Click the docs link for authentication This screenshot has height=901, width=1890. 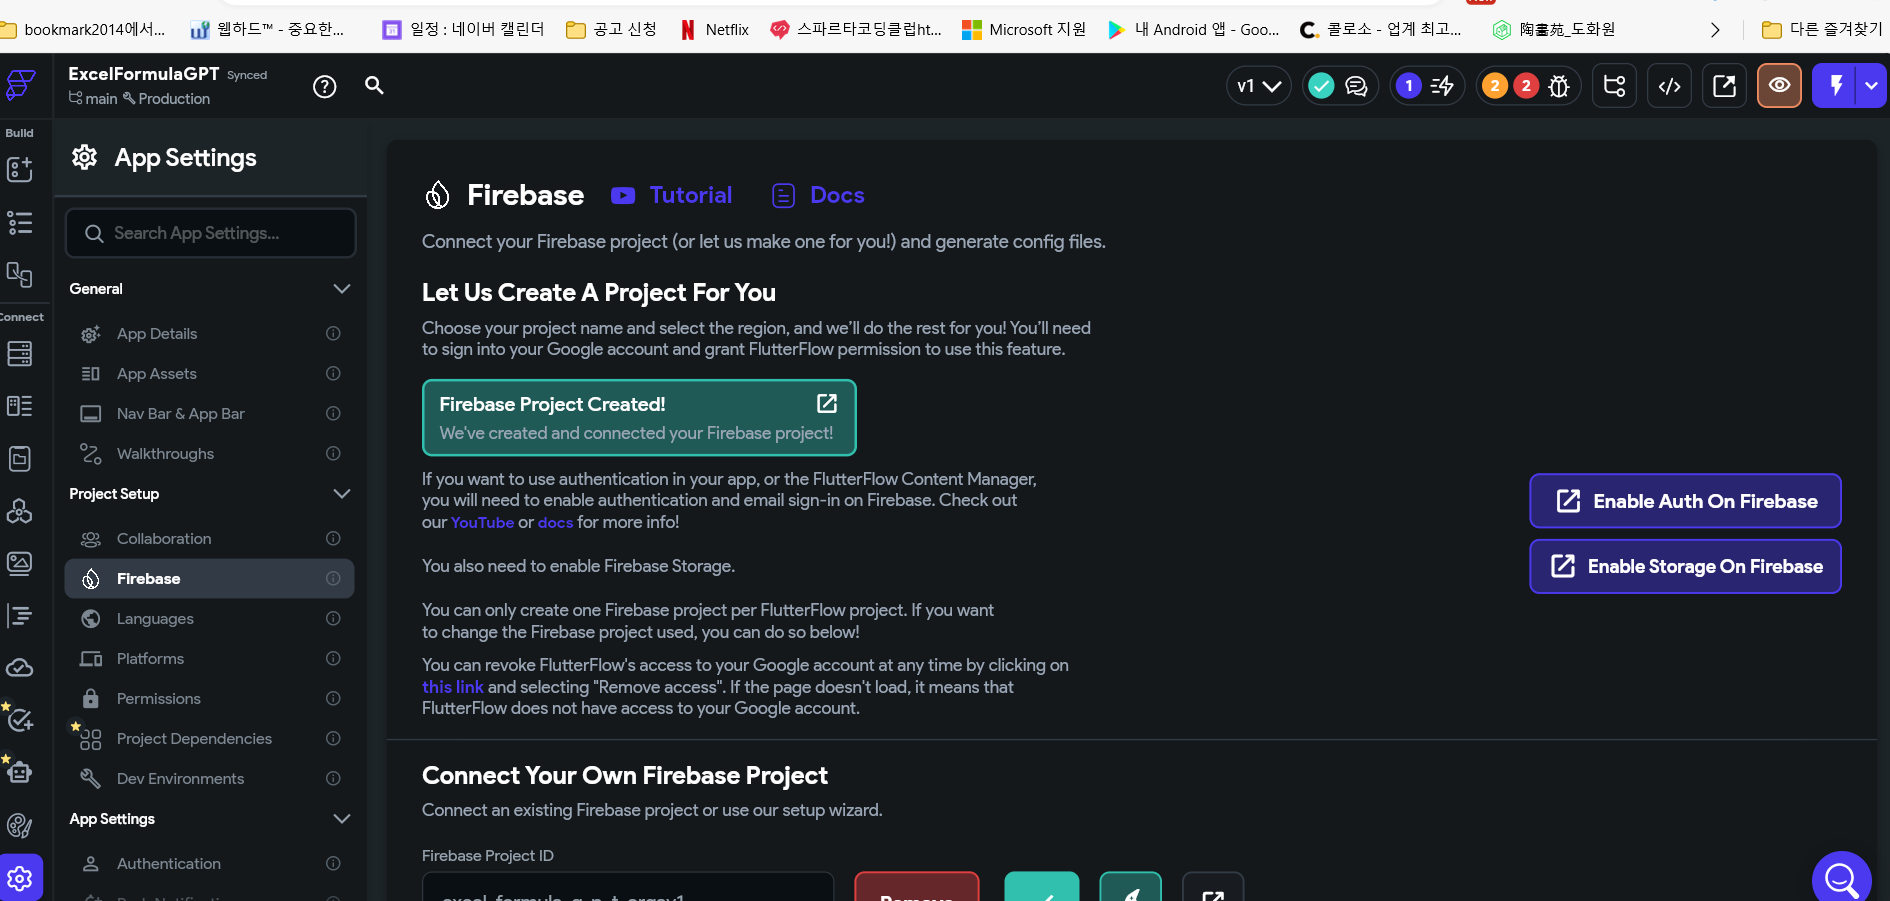coord(555,523)
